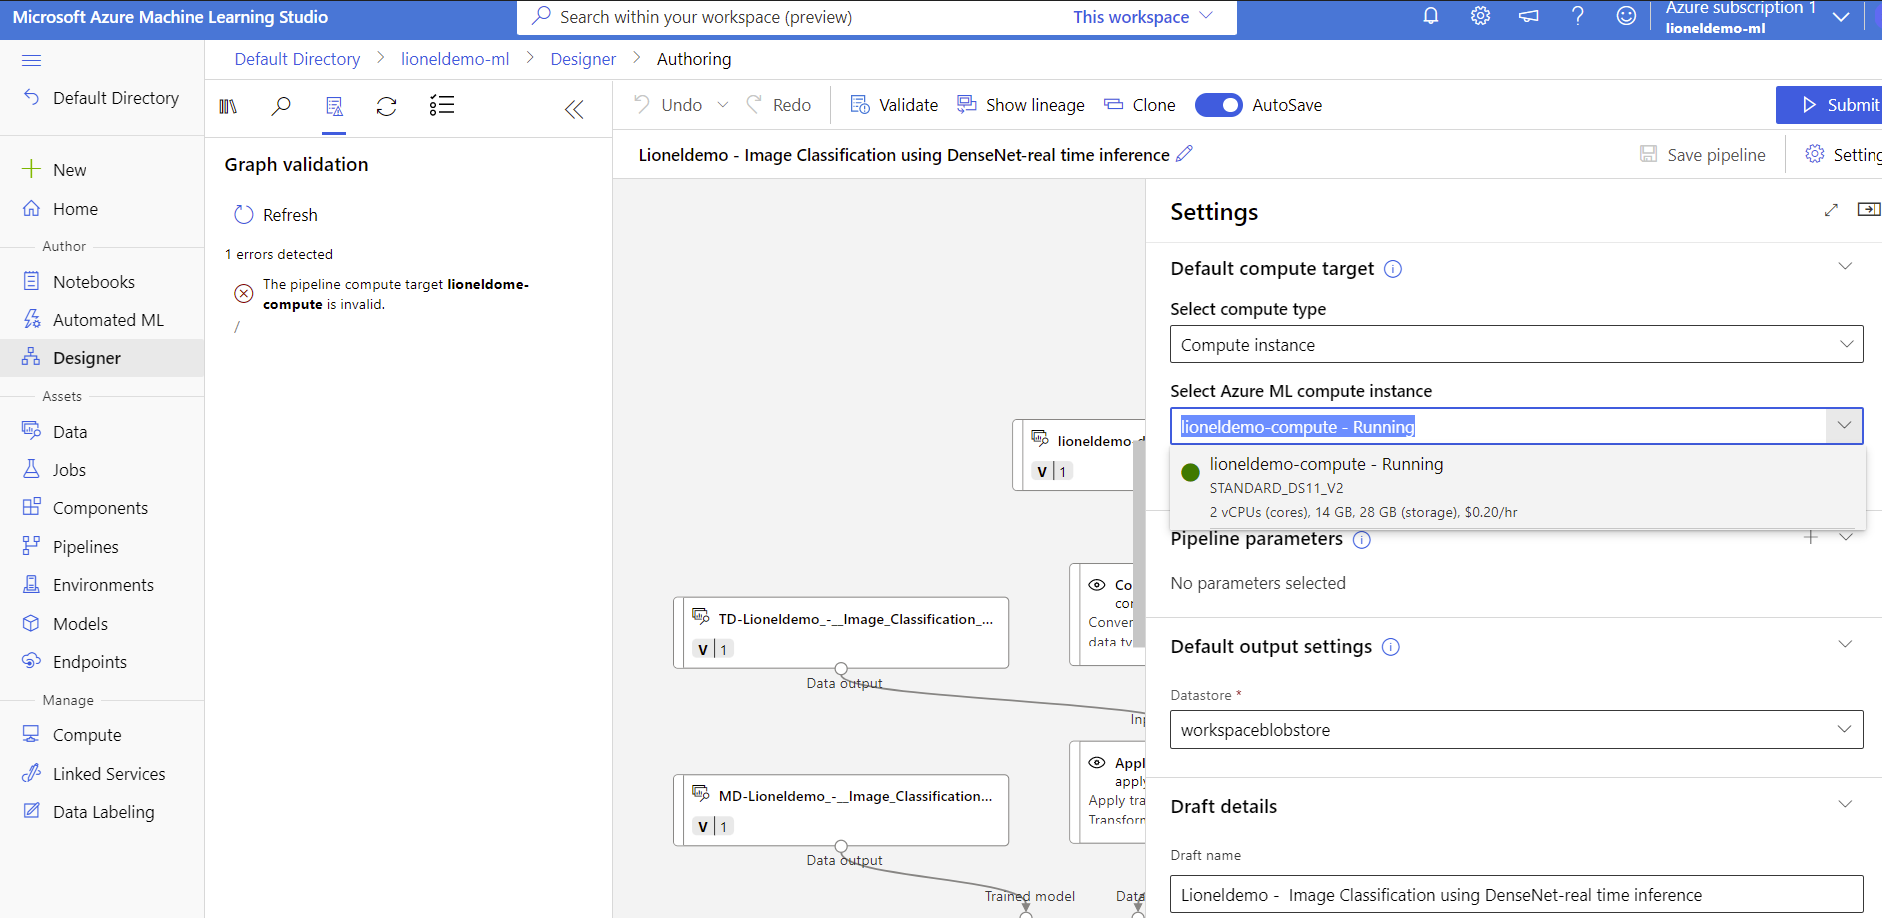Click the Submit pipeline button
The image size is (1882, 918).
coord(1830,105)
